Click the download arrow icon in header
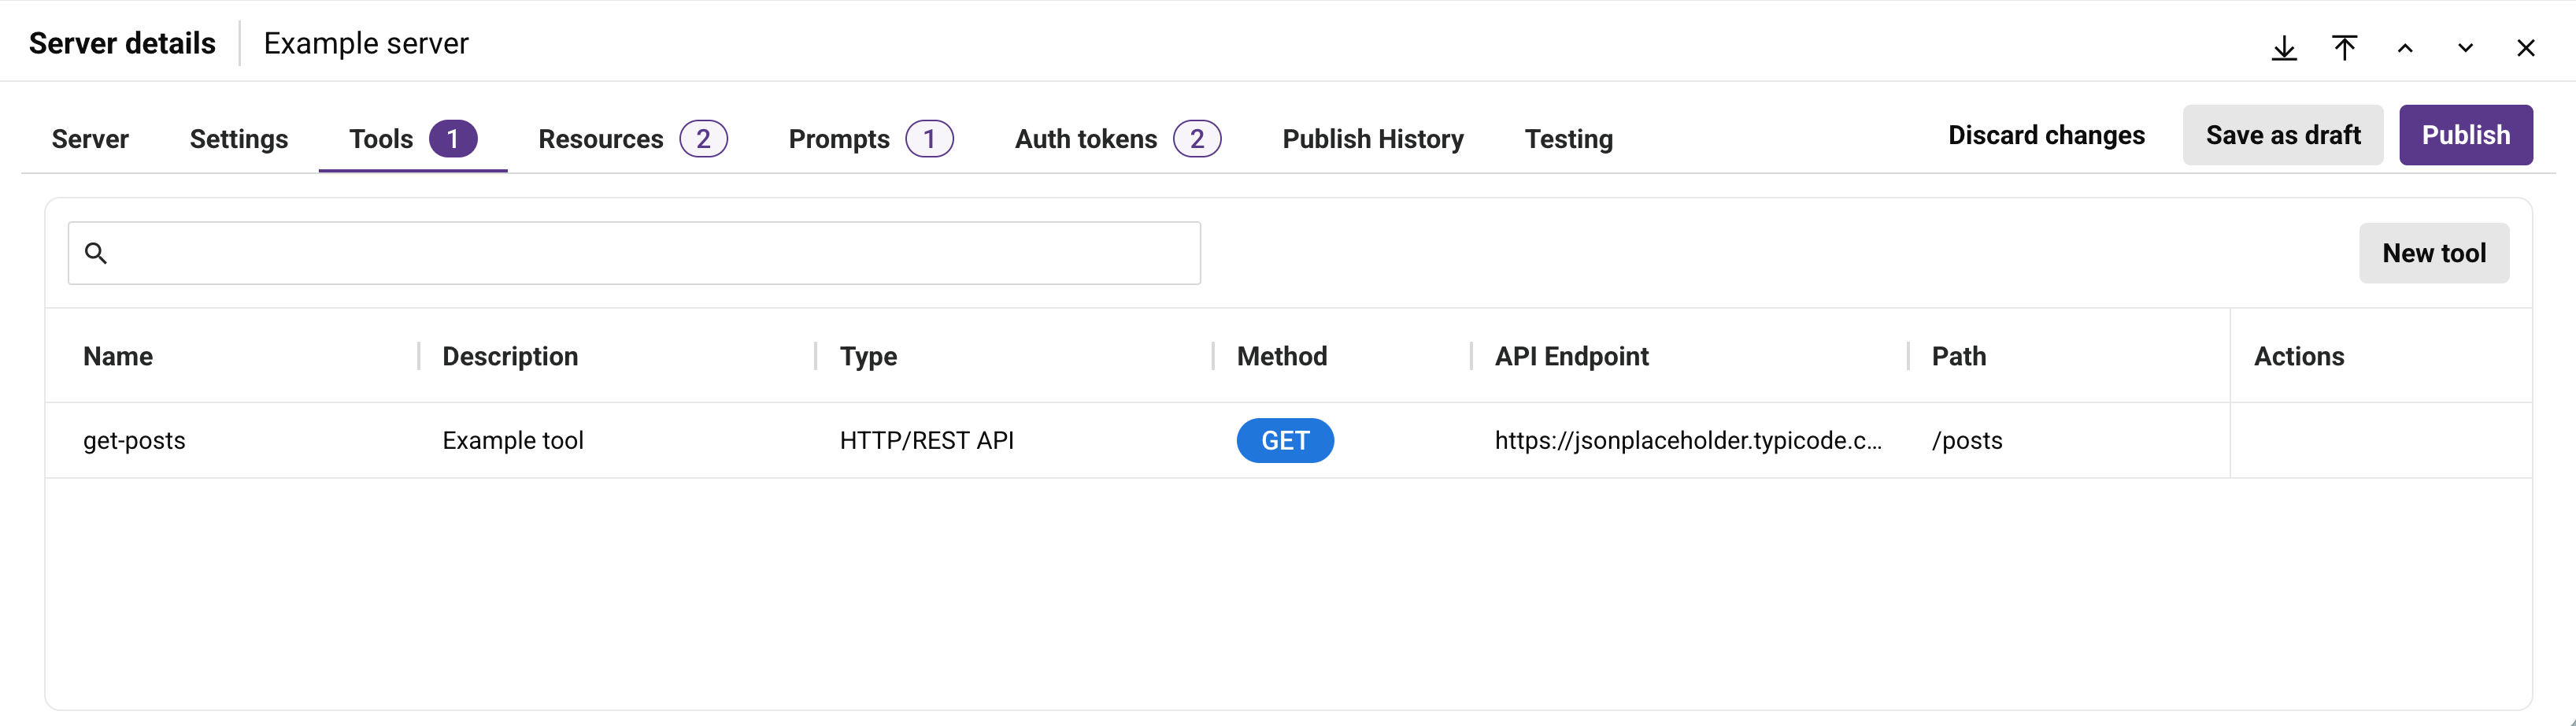 click(2284, 47)
